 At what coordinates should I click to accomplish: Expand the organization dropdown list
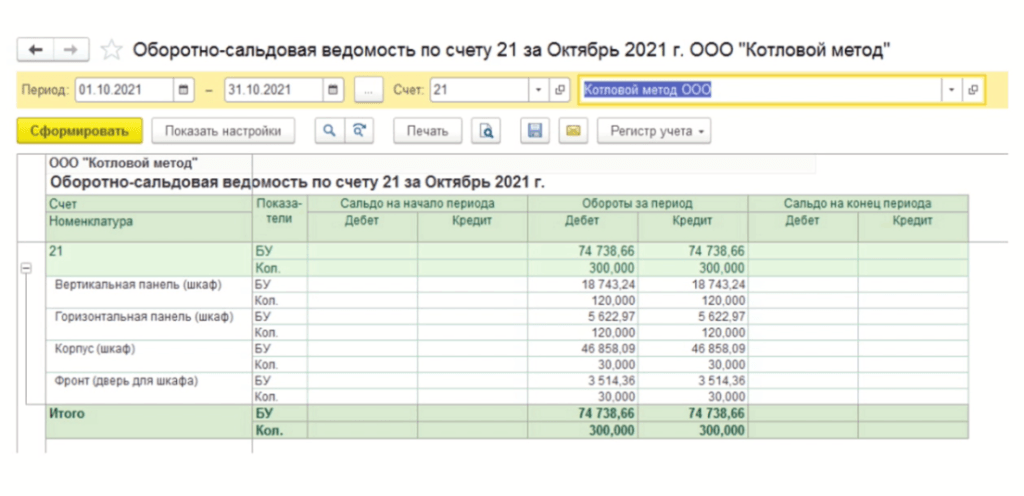(x=950, y=90)
